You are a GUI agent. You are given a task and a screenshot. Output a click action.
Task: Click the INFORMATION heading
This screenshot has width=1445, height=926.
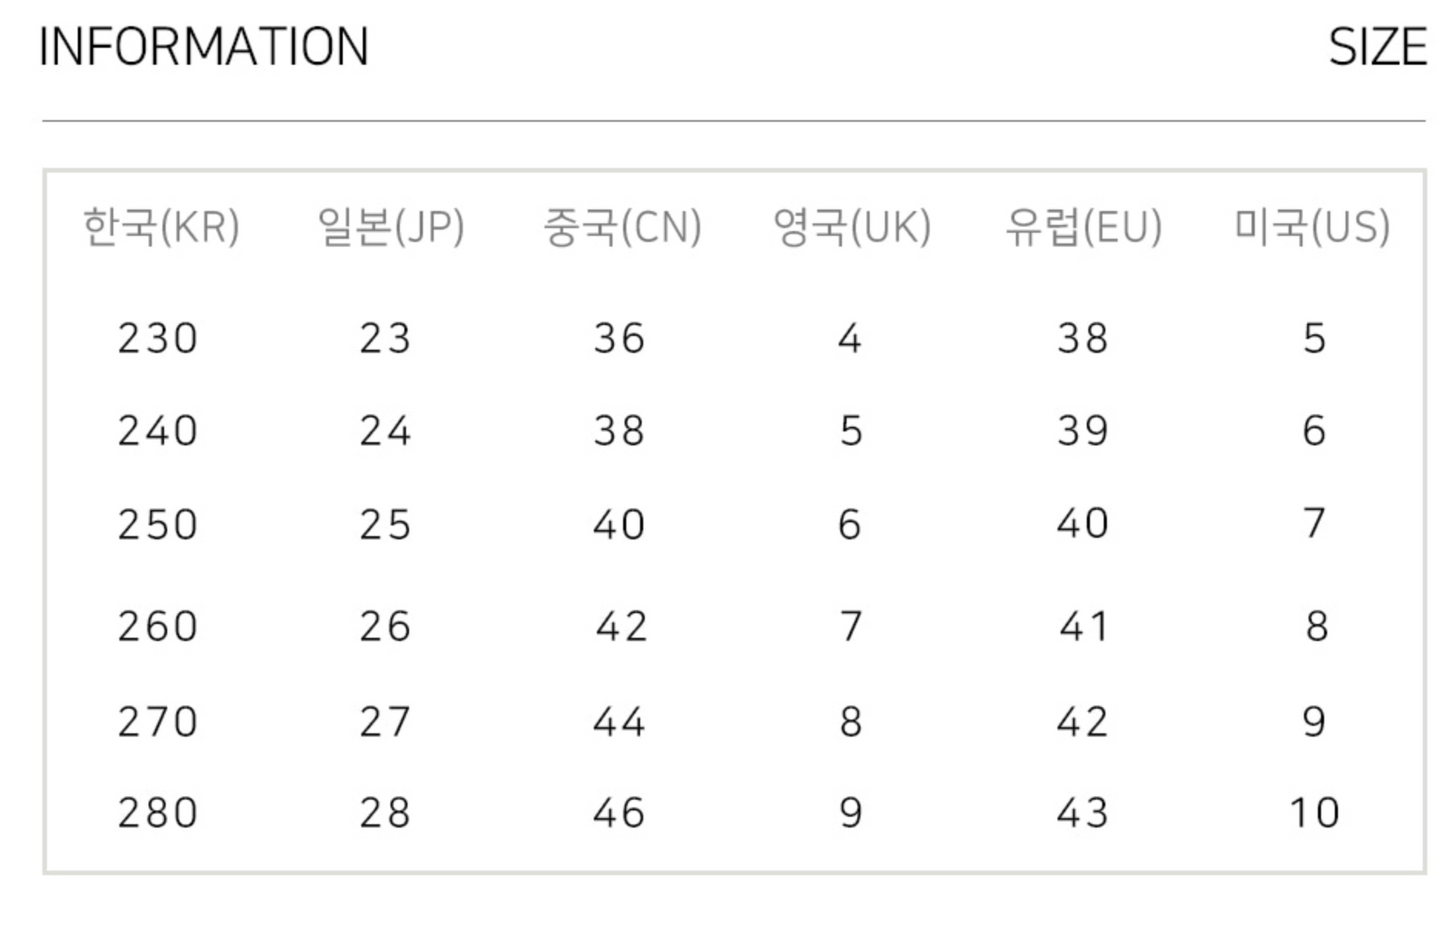coord(204,47)
